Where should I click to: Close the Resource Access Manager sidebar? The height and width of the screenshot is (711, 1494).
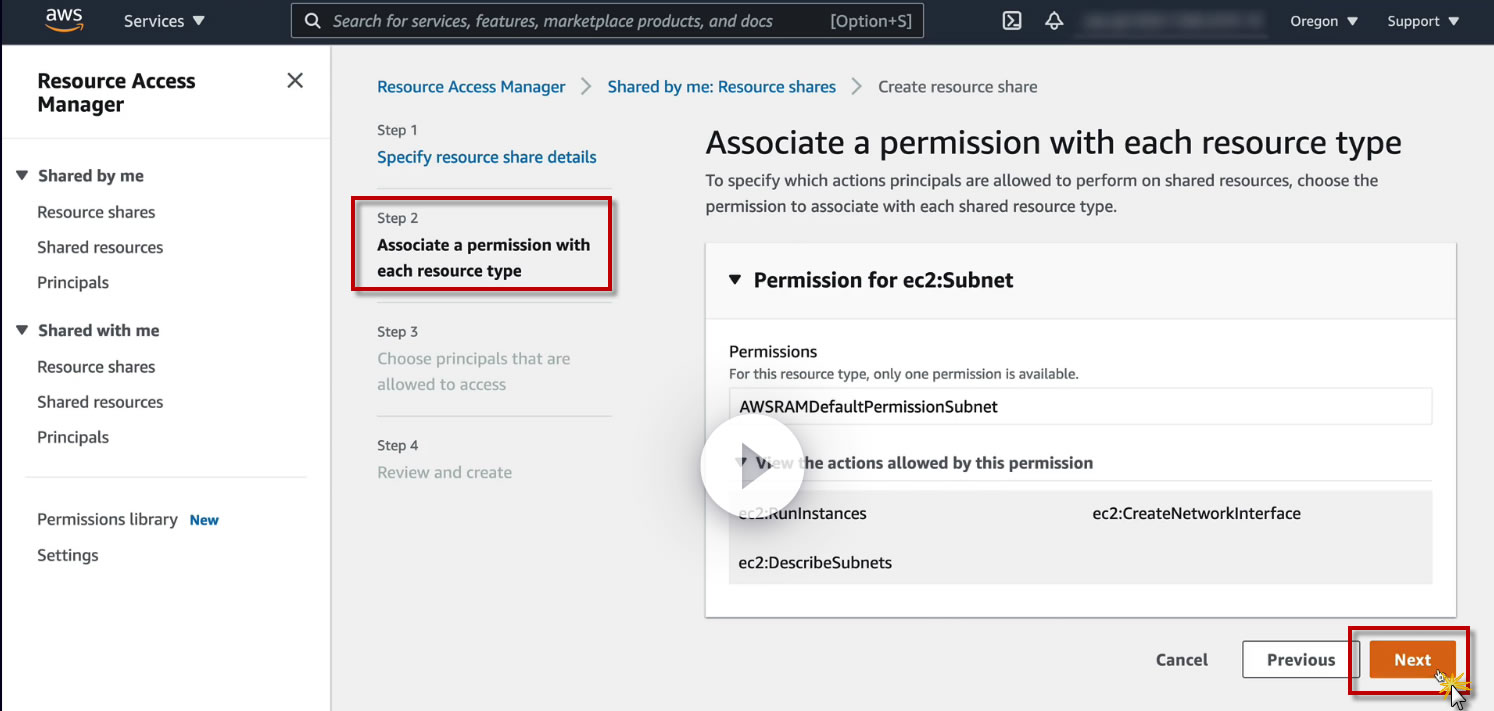(295, 81)
